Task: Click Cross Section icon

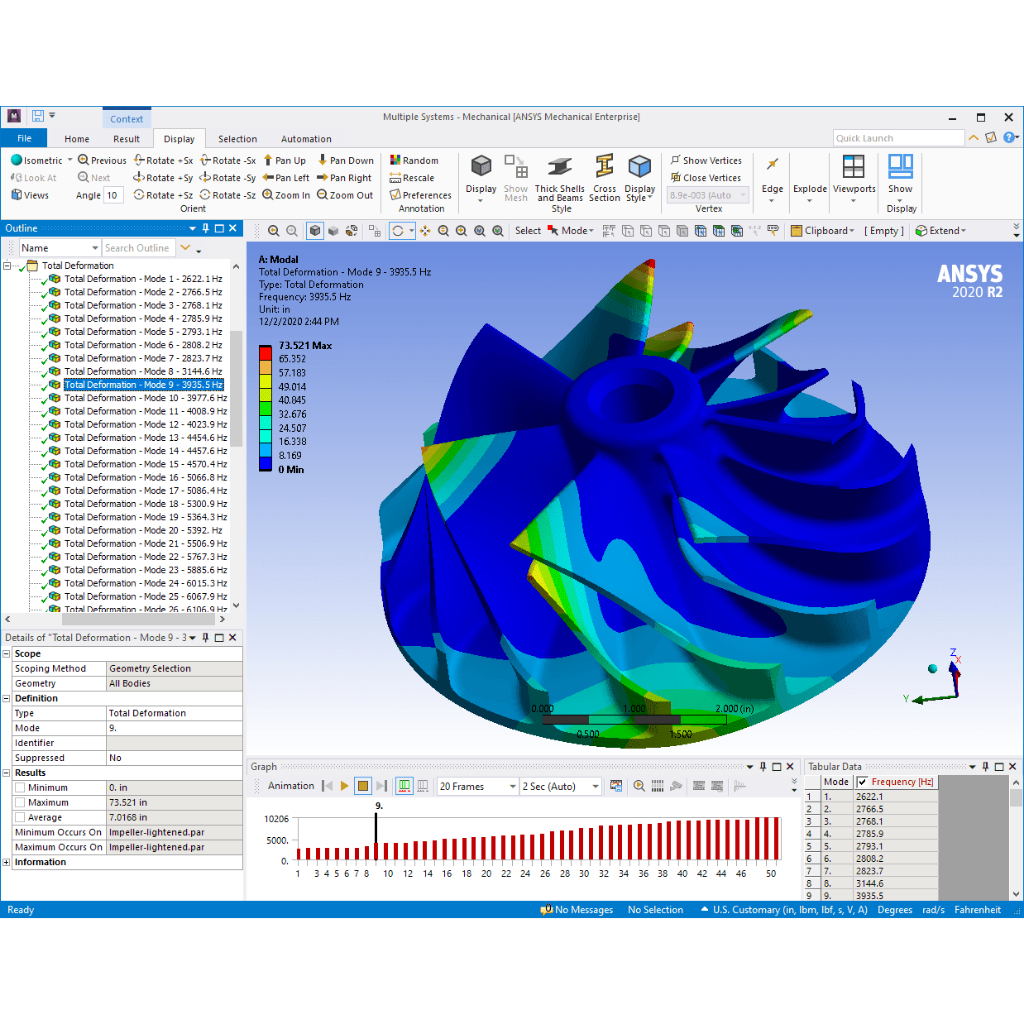Action: click(x=605, y=167)
